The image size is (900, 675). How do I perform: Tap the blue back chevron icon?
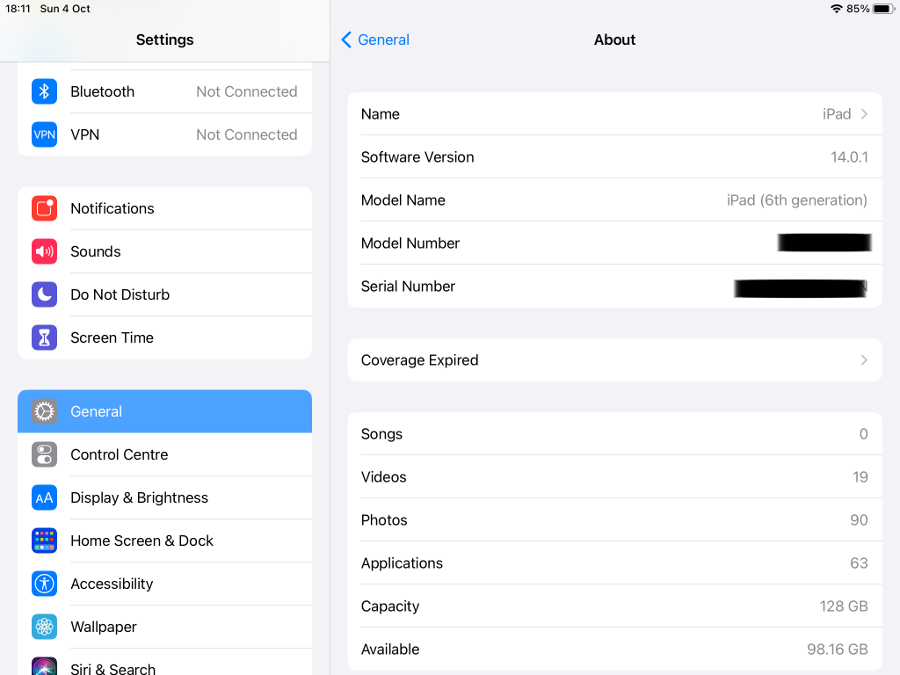[346, 40]
